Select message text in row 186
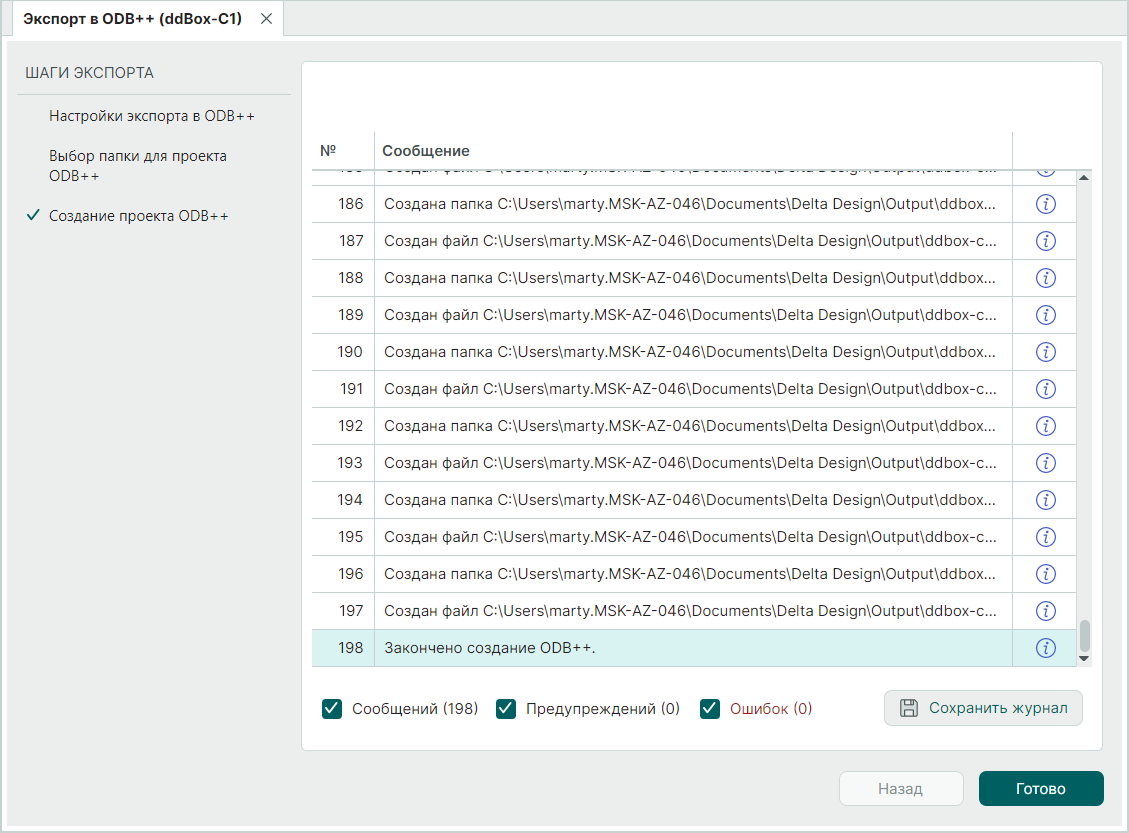 point(690,204)
